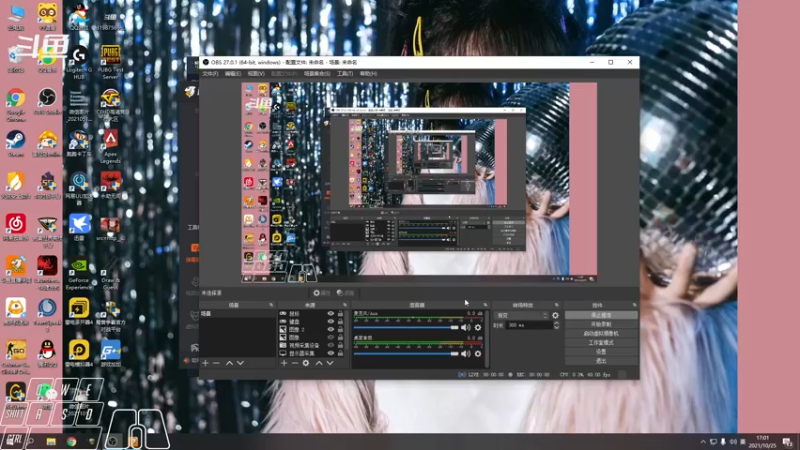Open the 帮助(H) menu in OBS
The width and height of the screenshot is (800, 450).
368,74
